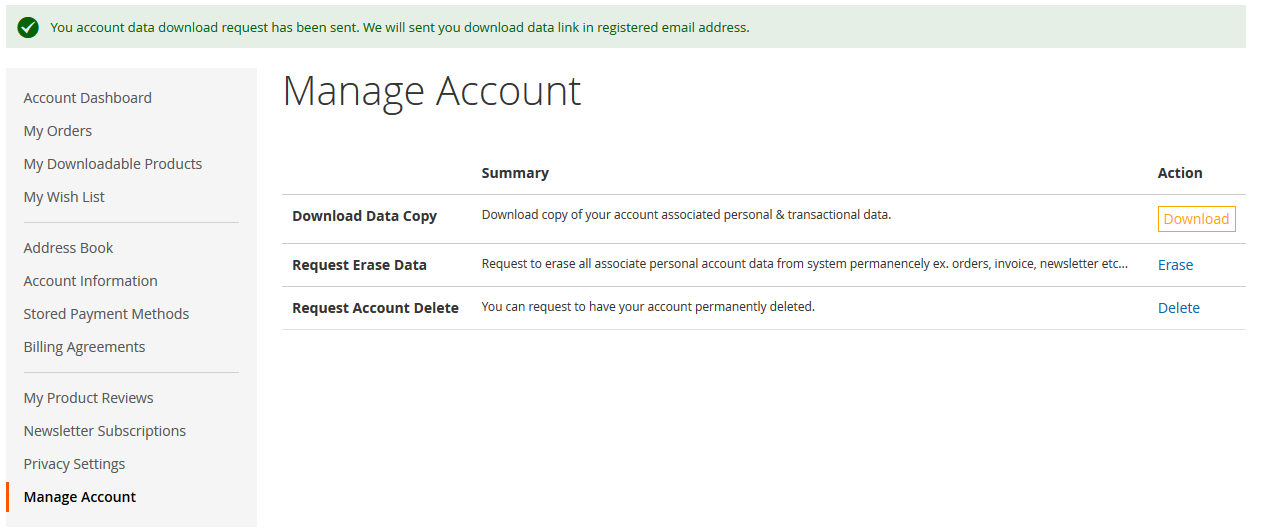The width and height of the screenshot is (1267, 532).
Task: Open Privacy Settings page
Action: pos(75,464)
